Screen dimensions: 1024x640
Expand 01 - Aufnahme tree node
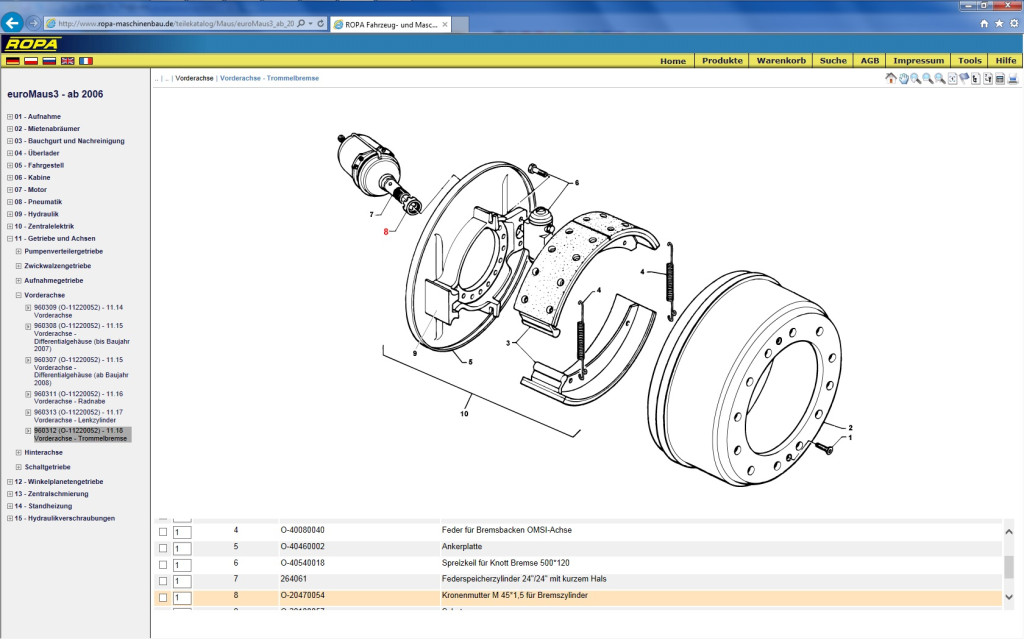click(10, 116)
